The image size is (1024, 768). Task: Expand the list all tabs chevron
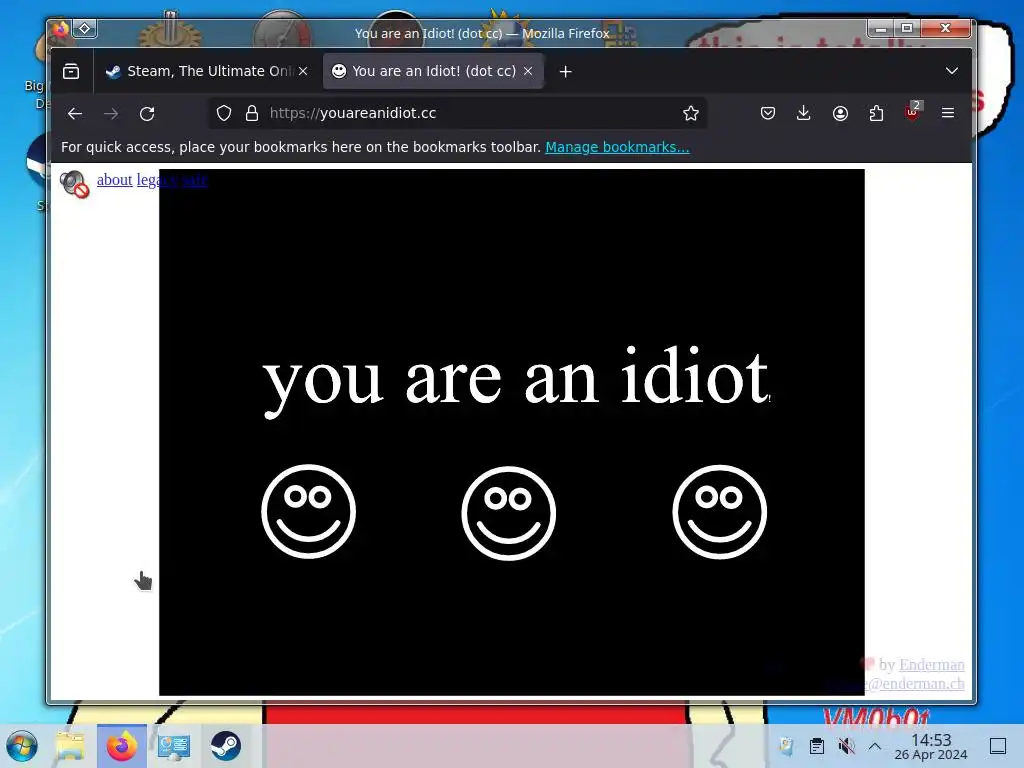(x=952, y=71)
